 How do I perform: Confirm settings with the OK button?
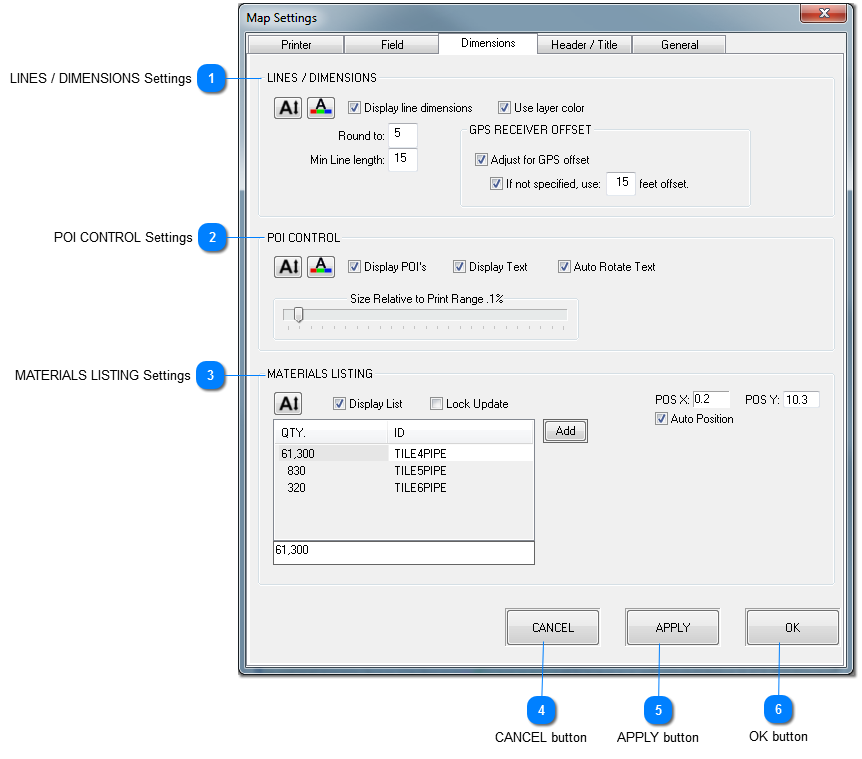point(792,627)
